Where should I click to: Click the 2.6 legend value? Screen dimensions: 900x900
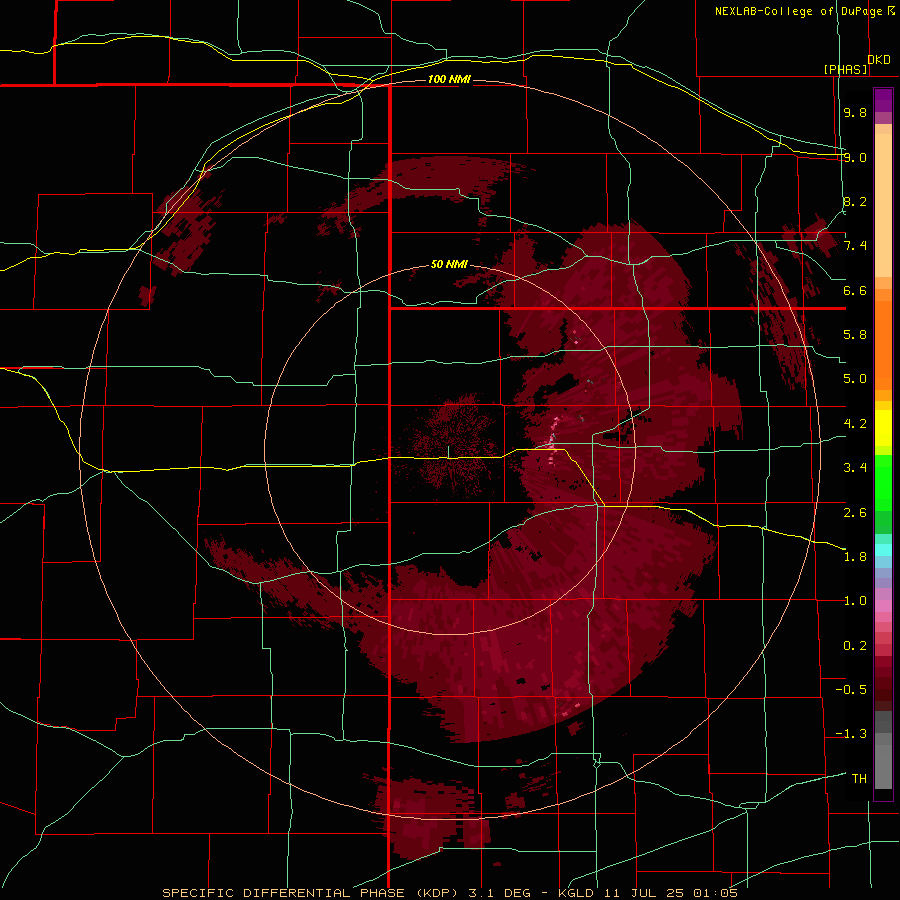pyautogui.click(x=855, y=513)
